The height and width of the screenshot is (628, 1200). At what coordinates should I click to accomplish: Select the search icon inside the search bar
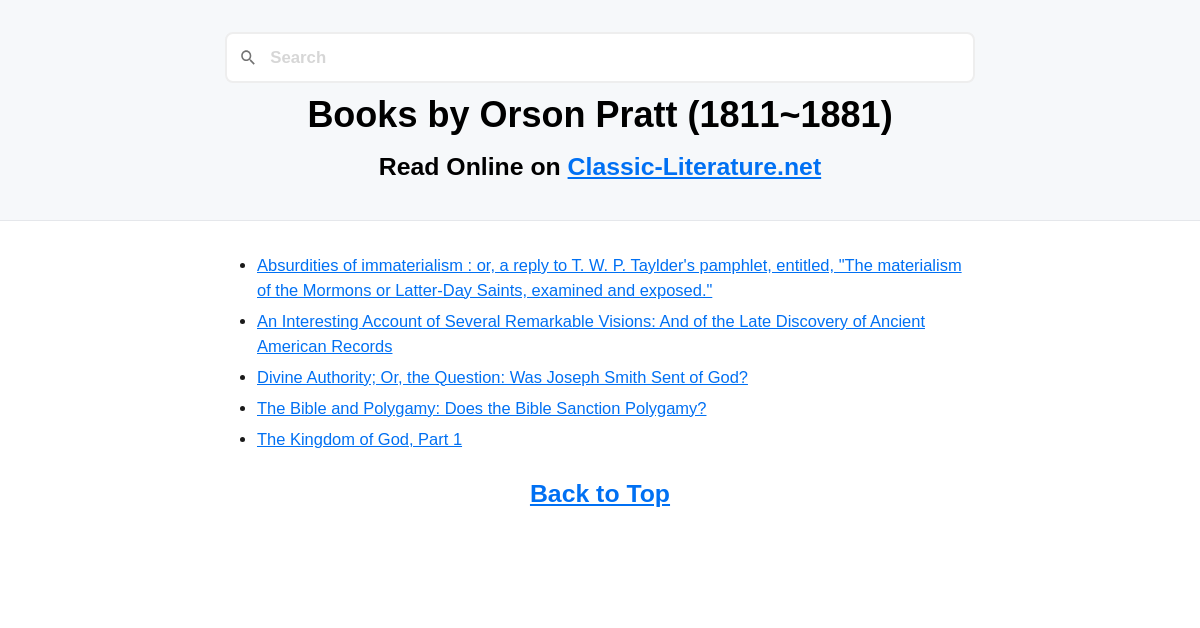click(x=248, y=57)
